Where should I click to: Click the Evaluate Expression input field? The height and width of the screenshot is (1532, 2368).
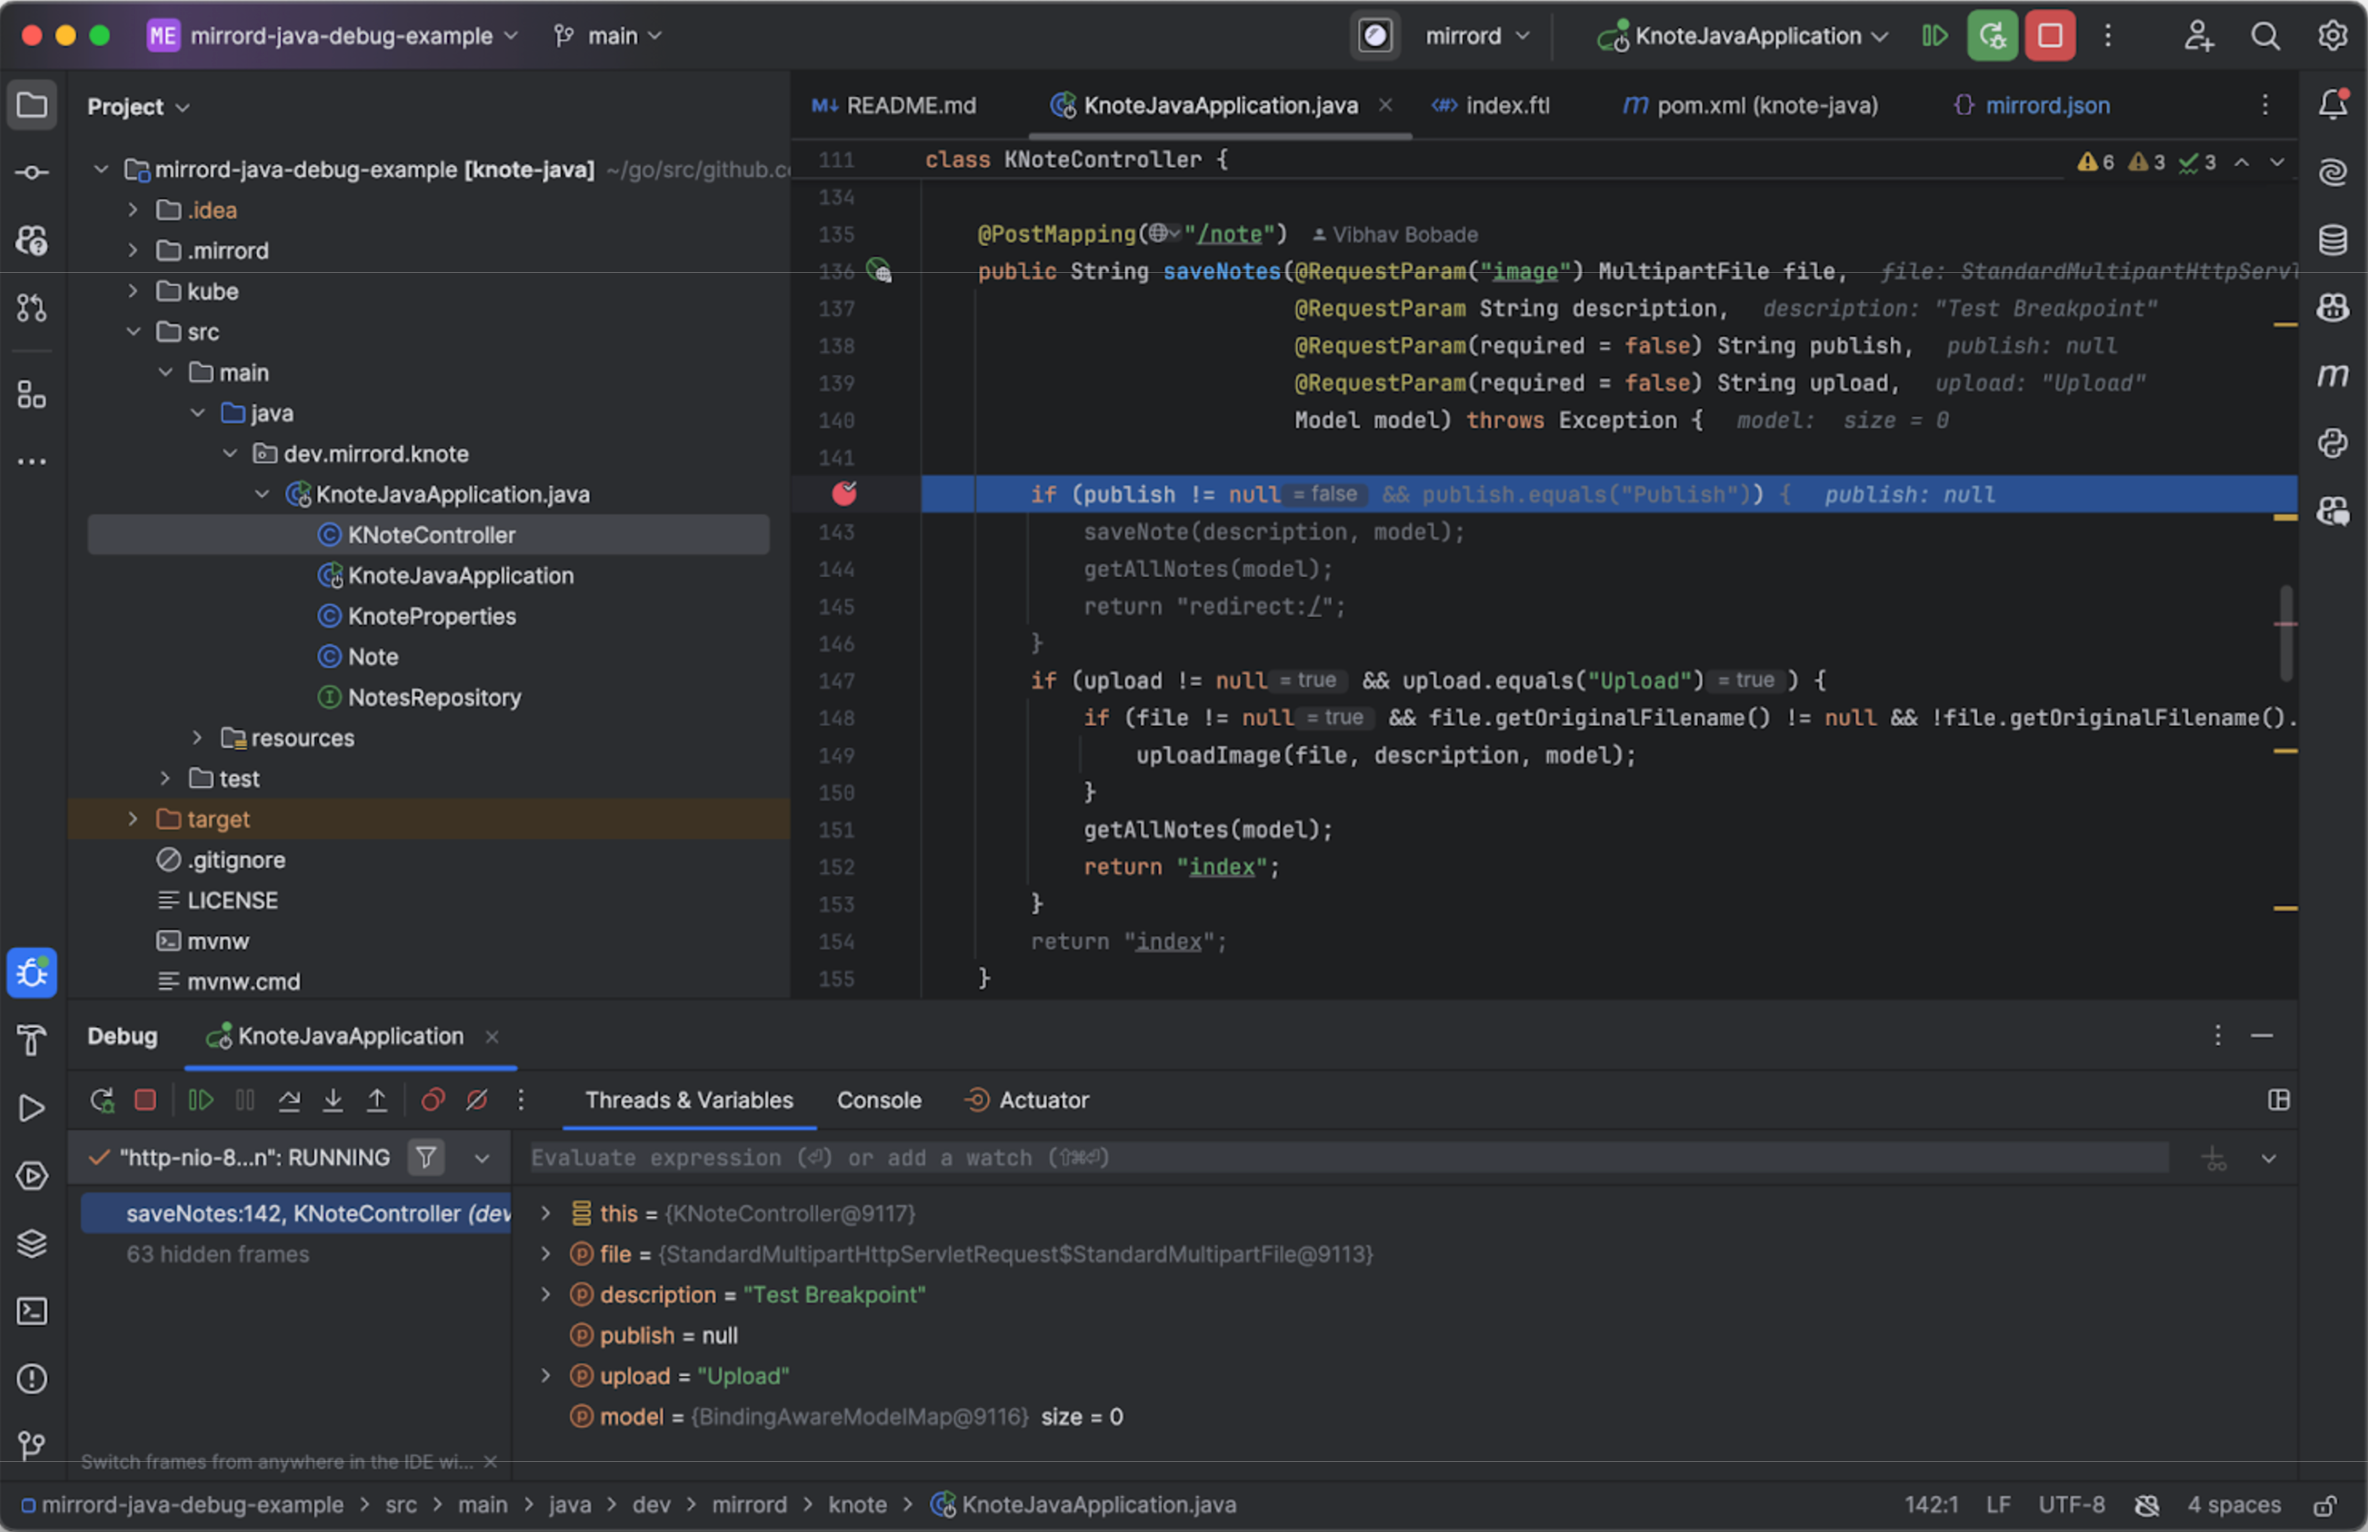point(1346,1156)
